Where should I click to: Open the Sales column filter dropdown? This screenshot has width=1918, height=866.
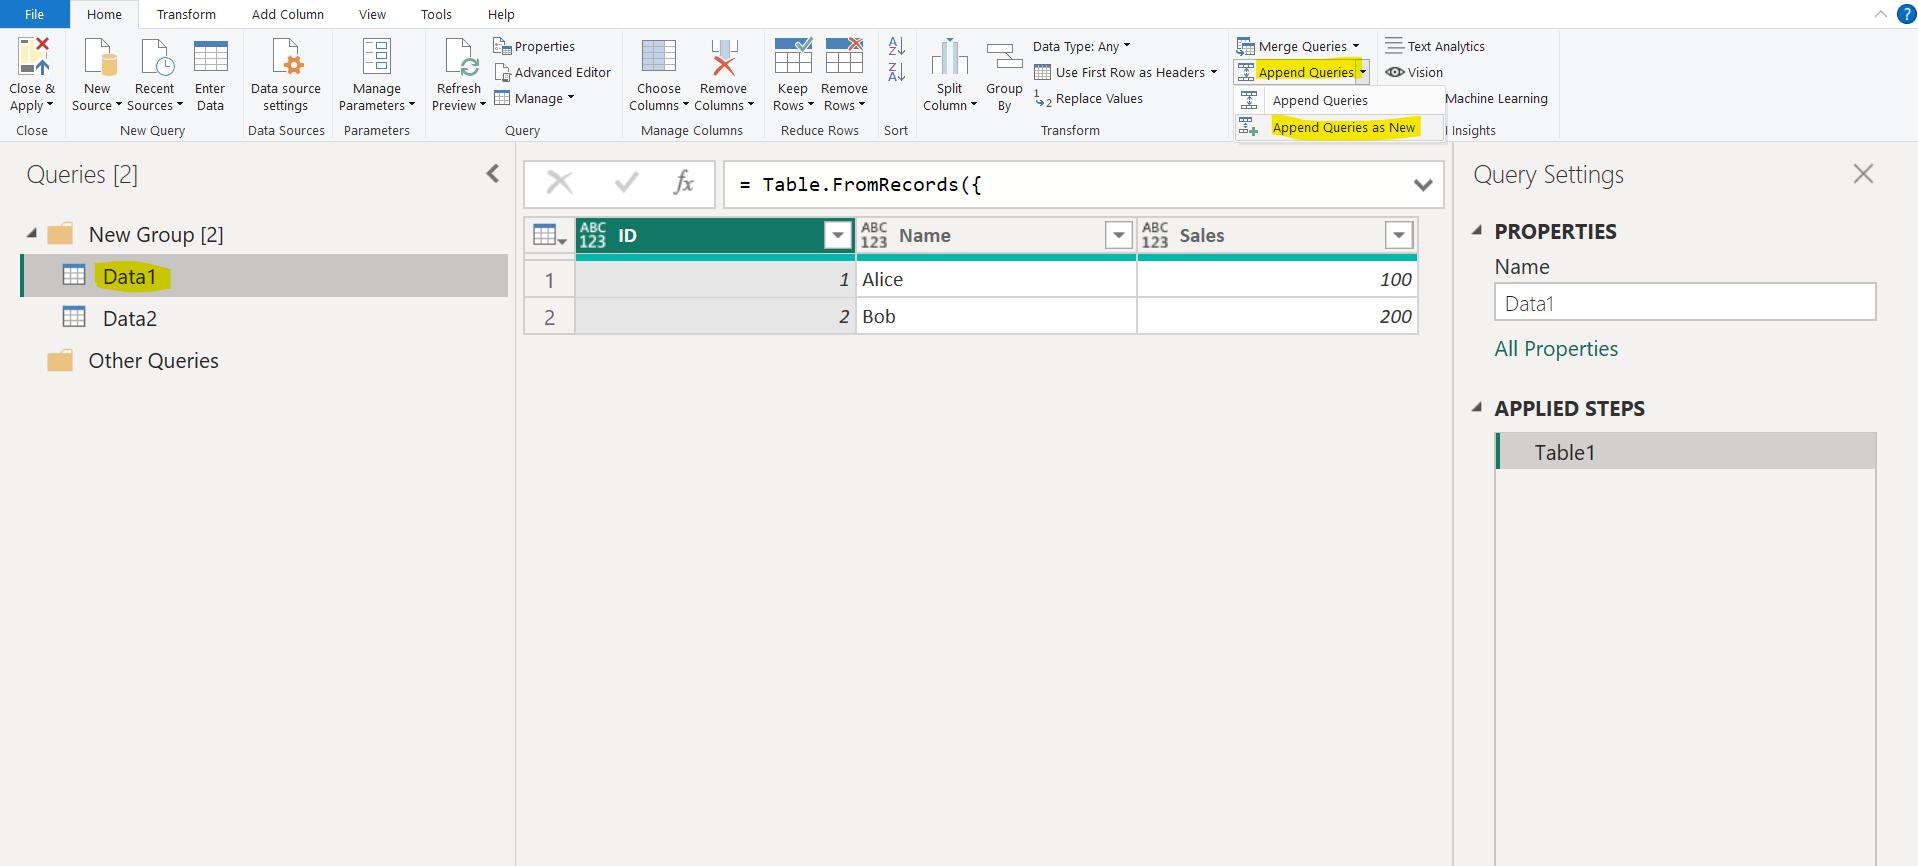click(x=1398, y=235)
